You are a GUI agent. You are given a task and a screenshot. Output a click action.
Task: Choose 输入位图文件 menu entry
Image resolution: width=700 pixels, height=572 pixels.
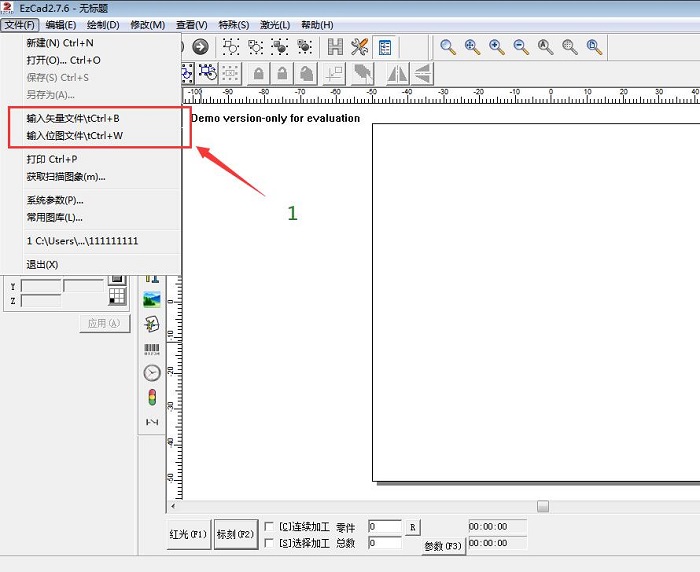[75, 135]
